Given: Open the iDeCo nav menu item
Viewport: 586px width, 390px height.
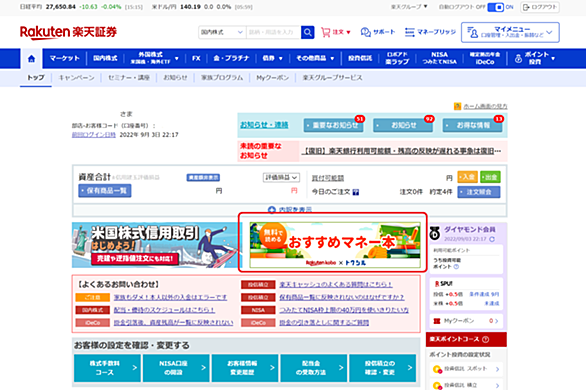Looking at the screenshot, I should [x=485, y=58].
